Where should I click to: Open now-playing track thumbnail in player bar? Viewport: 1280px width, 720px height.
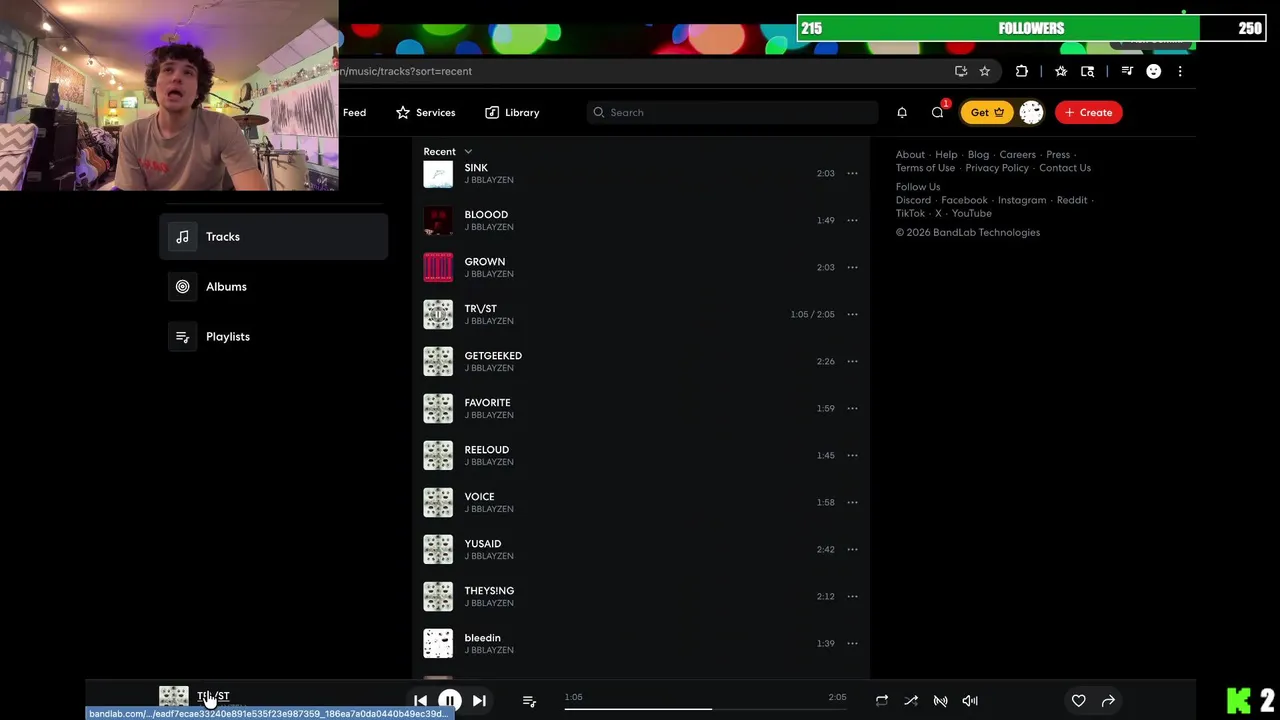pos(174,697)
